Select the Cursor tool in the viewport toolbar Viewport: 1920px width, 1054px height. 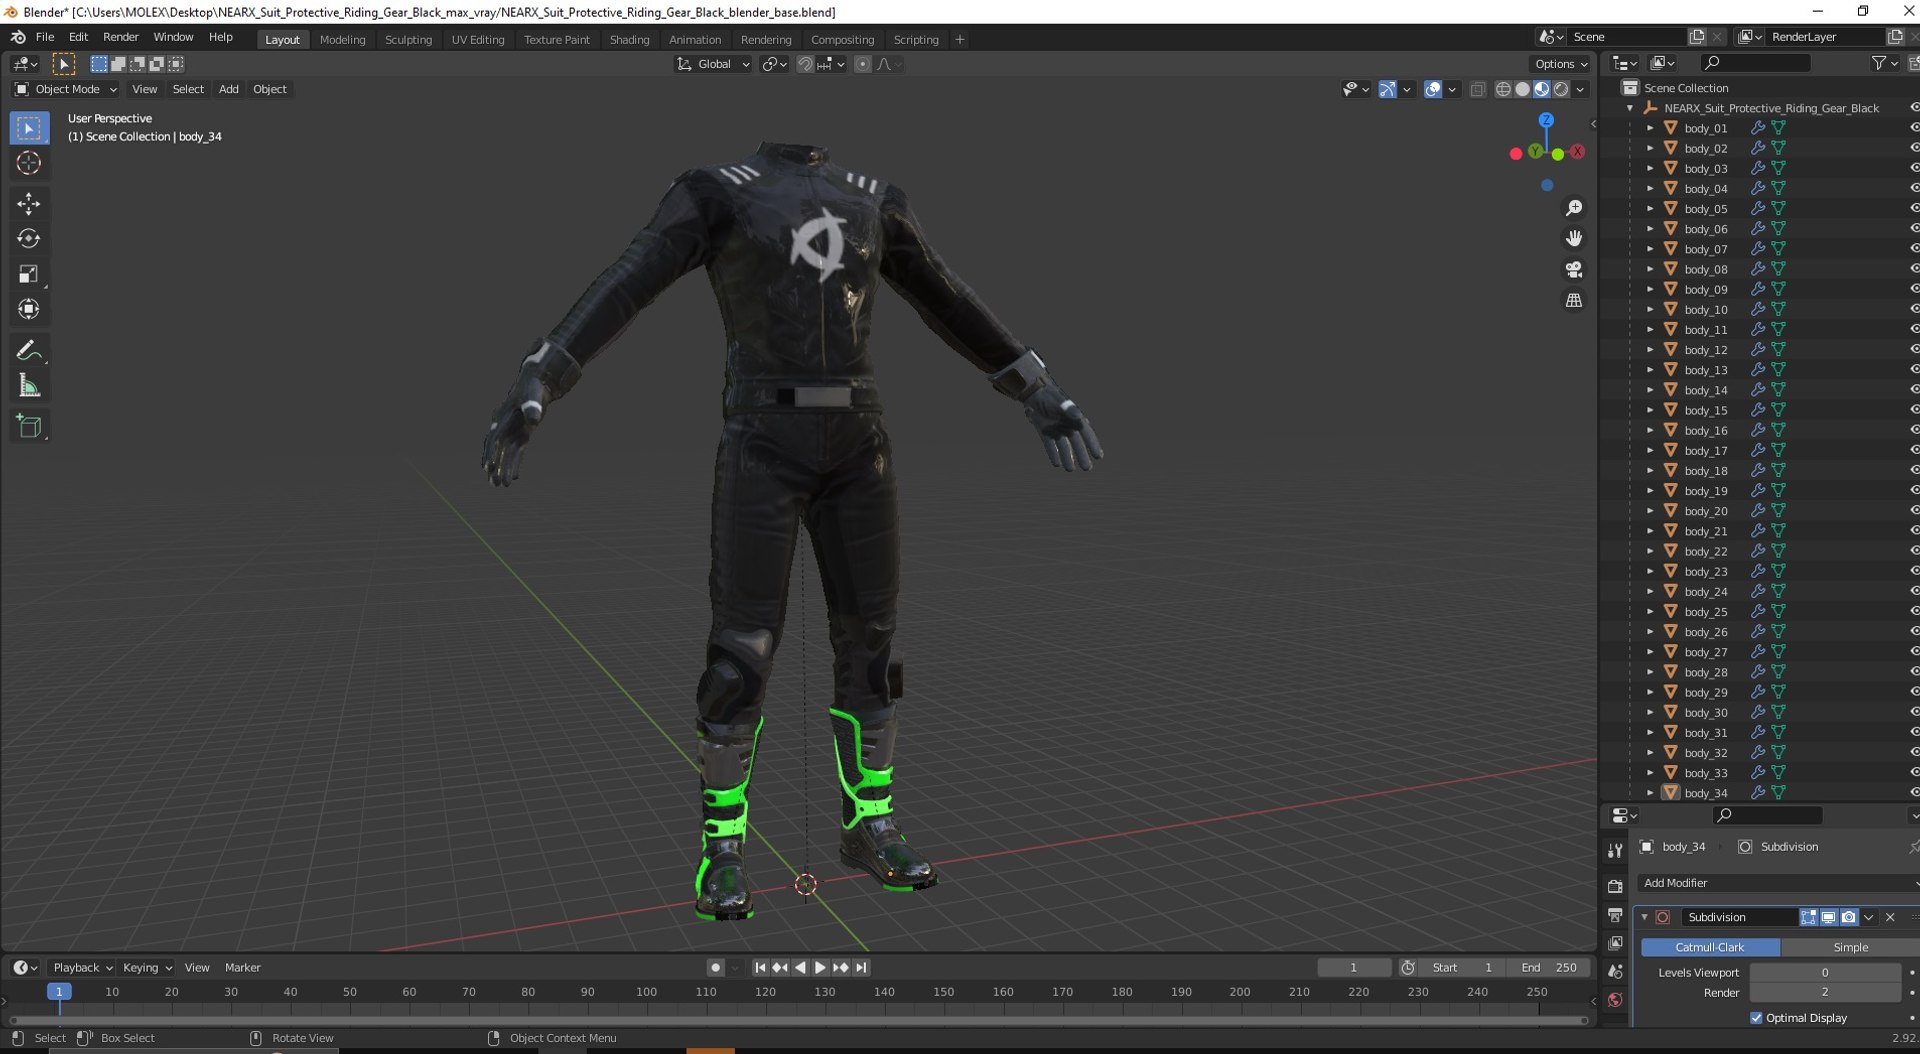28,163
